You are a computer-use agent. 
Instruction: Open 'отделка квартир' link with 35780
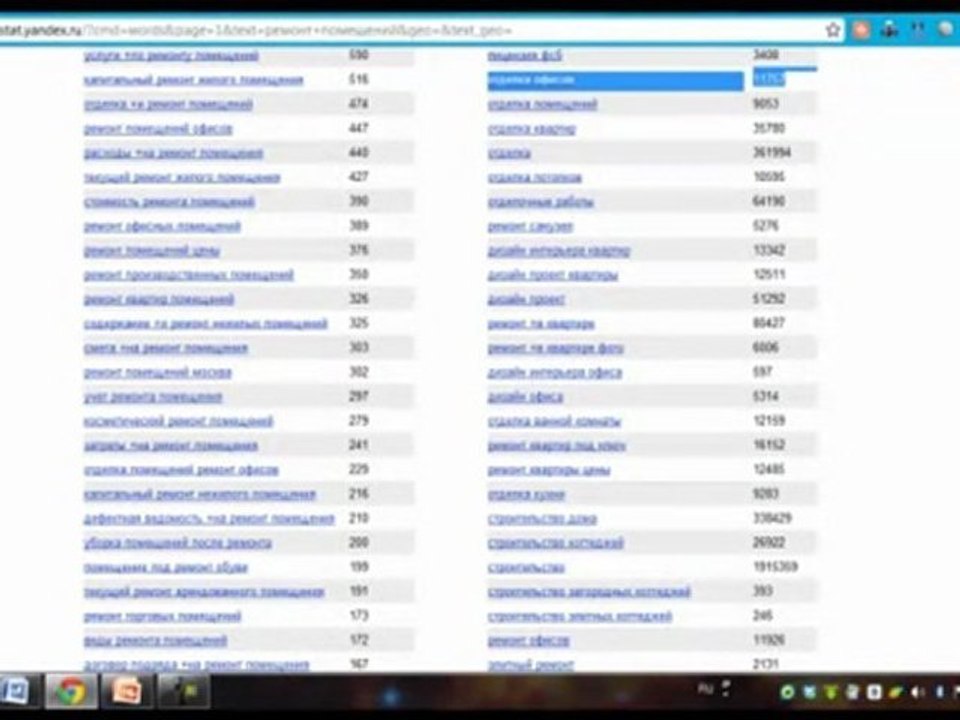coord(531,129)
